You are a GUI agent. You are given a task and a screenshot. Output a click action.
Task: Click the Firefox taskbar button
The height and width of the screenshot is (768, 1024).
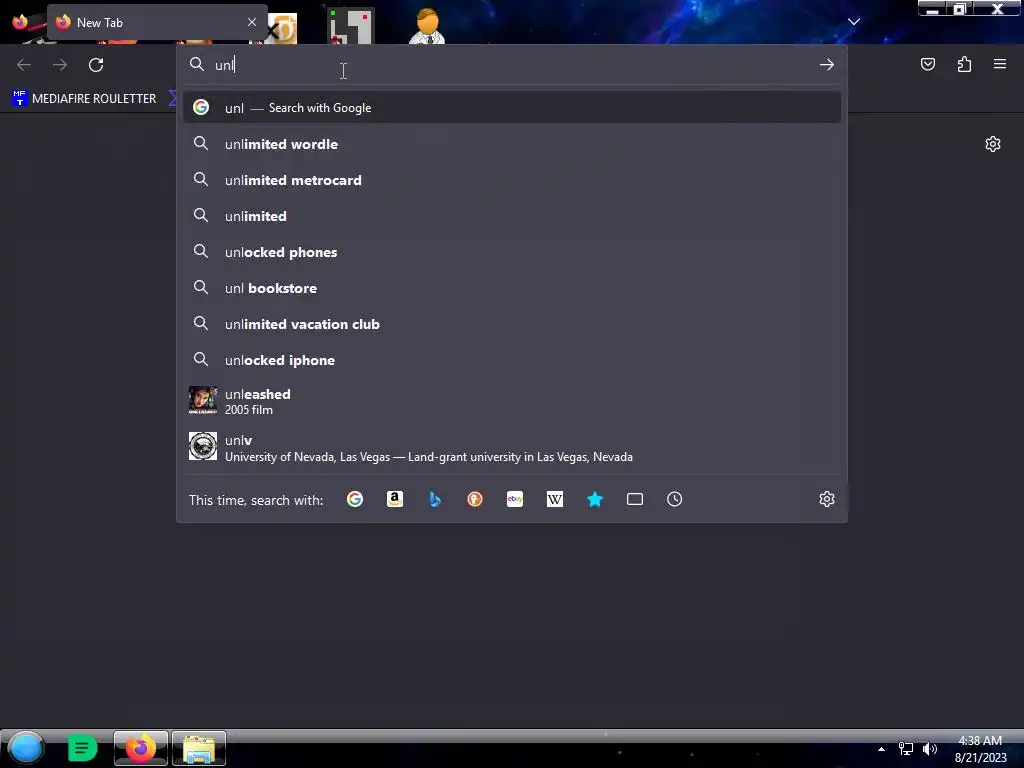tap(140, 748)
